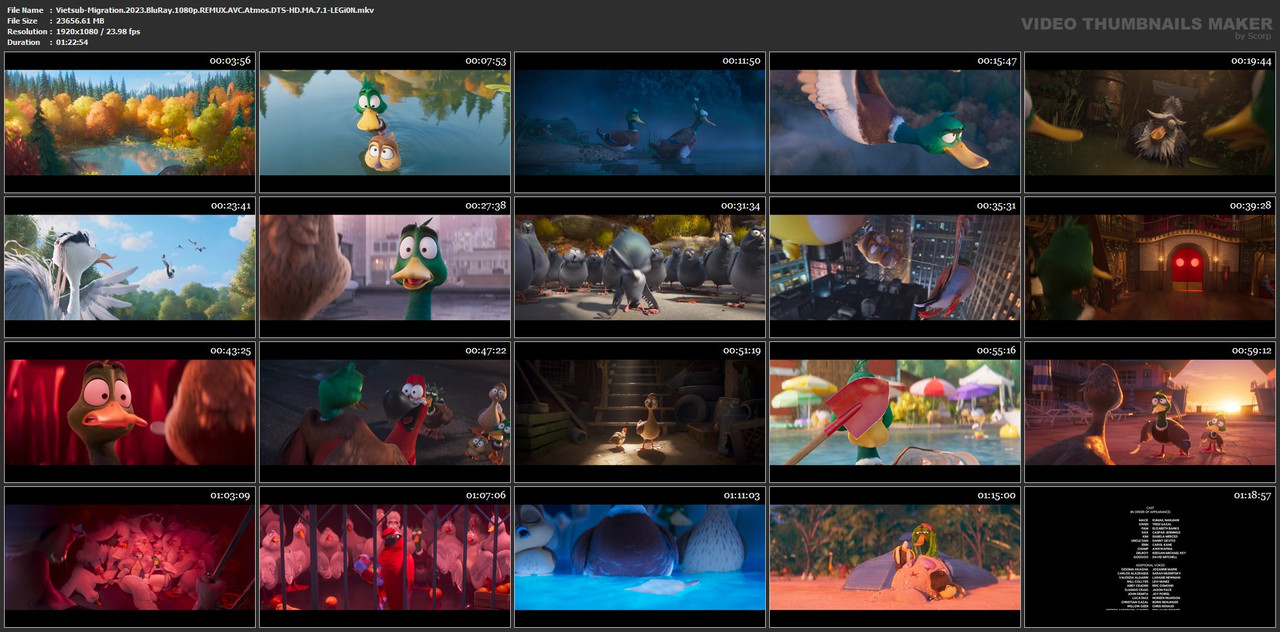Choose the thumbnail at 01:03:09

click(130, 557)
